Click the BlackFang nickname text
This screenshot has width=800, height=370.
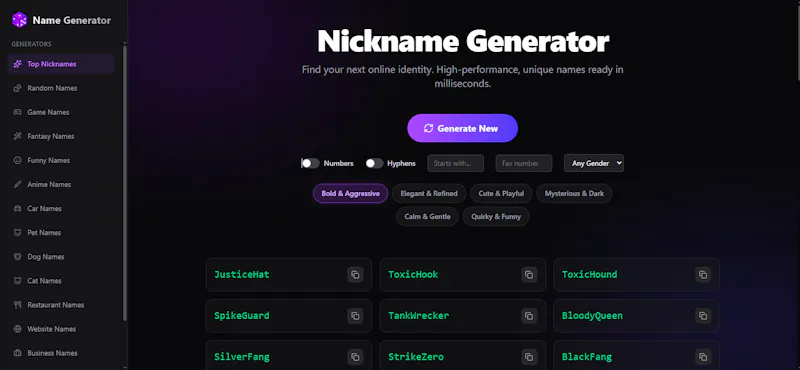[587, 357]
